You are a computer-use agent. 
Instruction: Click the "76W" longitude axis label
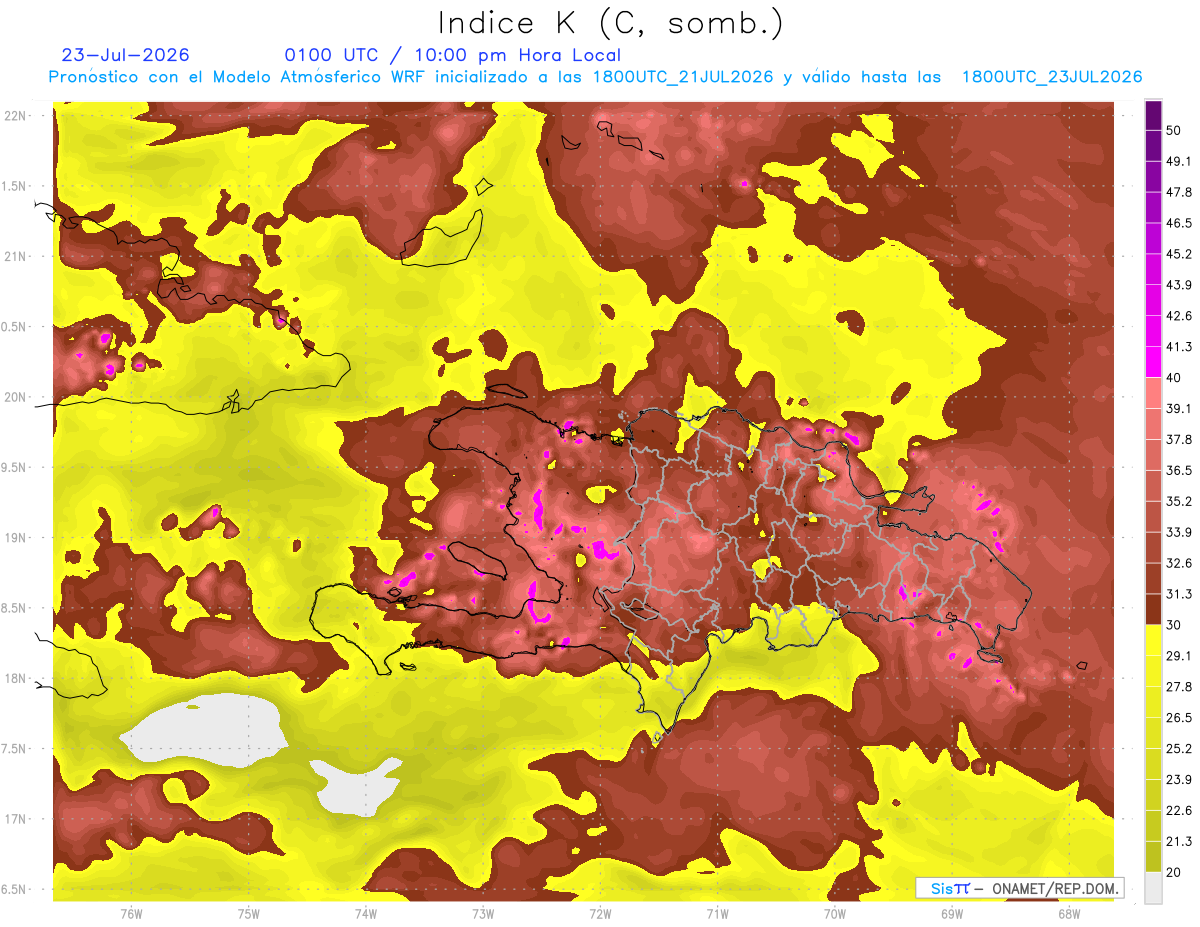point(130,913)
